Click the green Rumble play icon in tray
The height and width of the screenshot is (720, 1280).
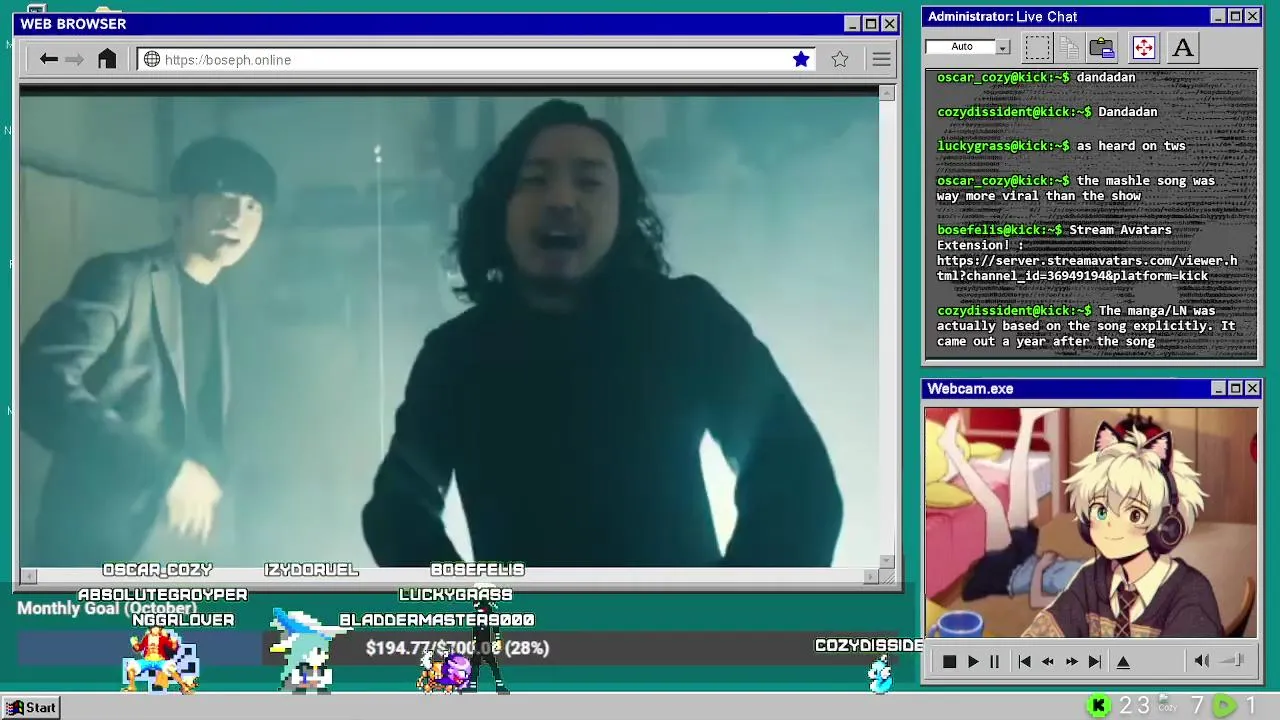pyautogui.click(x=1224, y=706)
